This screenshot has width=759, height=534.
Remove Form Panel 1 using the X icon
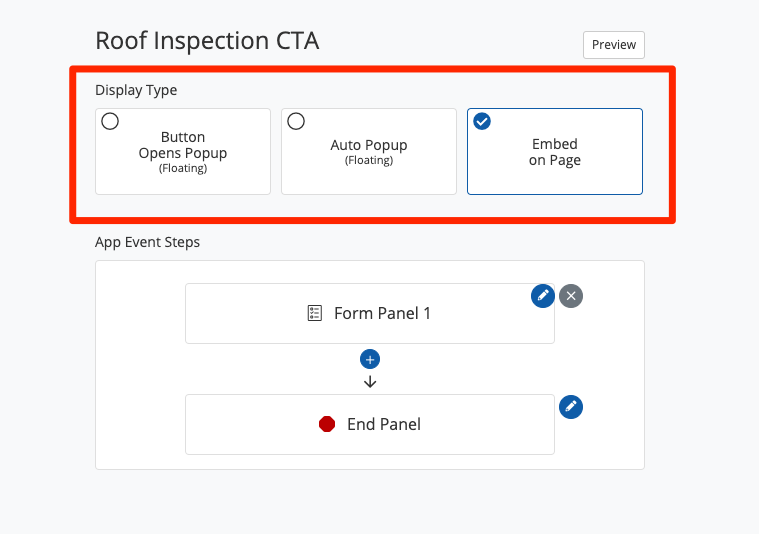[x=570, y=295]
